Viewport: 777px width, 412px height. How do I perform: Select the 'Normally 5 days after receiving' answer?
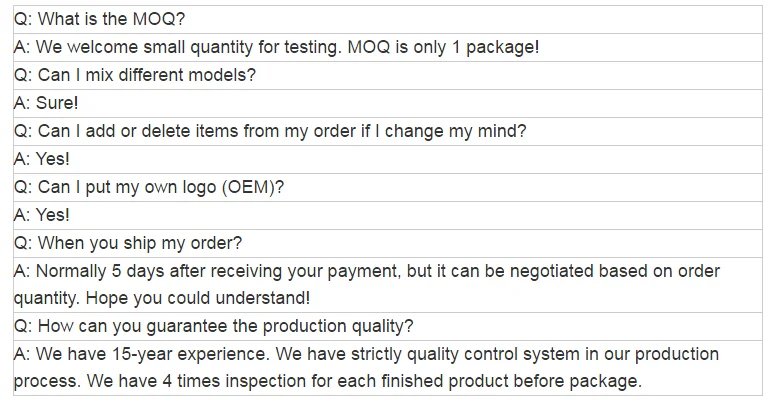367,271
